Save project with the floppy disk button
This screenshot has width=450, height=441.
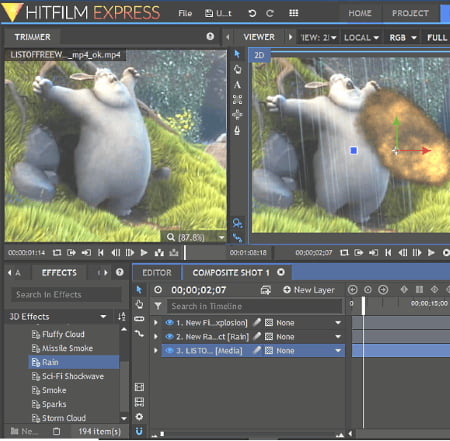pyautogui.click(x=209, y=13)
